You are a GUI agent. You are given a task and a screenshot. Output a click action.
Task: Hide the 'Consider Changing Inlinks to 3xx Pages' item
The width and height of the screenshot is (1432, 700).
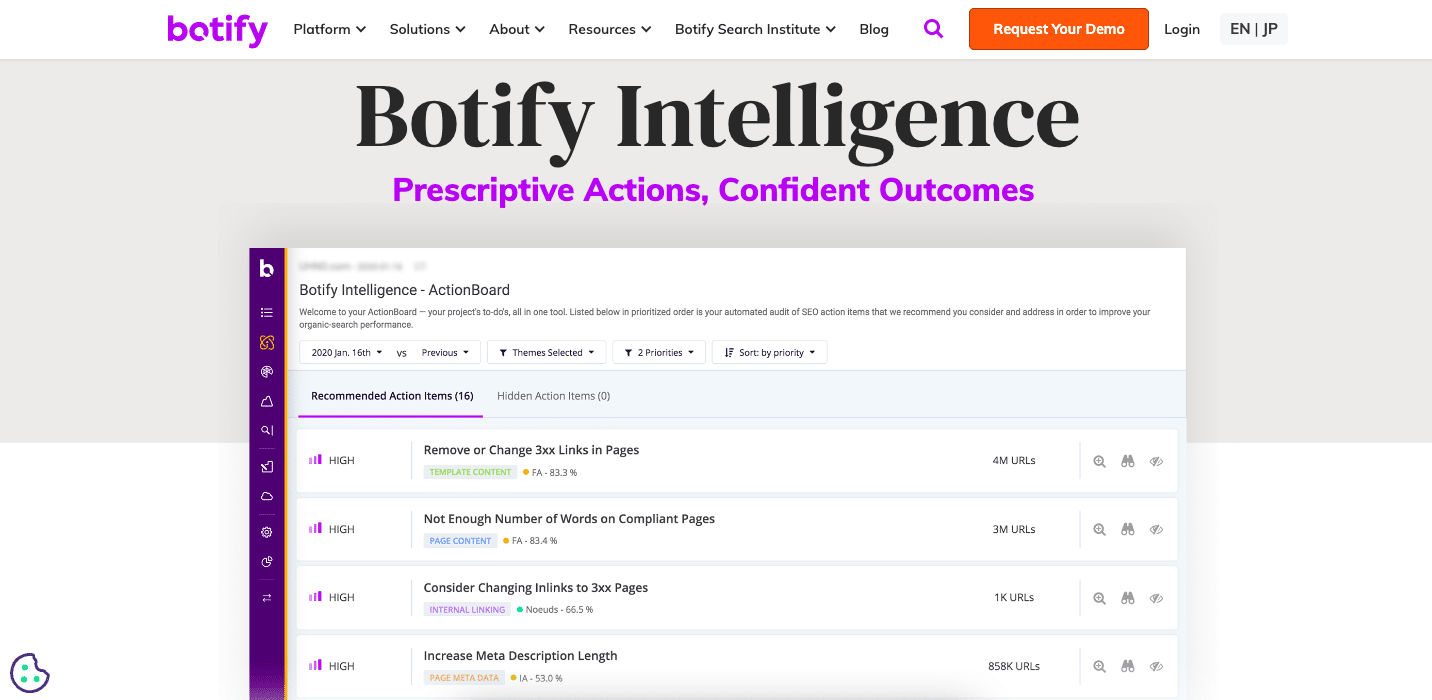coord(1156,597)
